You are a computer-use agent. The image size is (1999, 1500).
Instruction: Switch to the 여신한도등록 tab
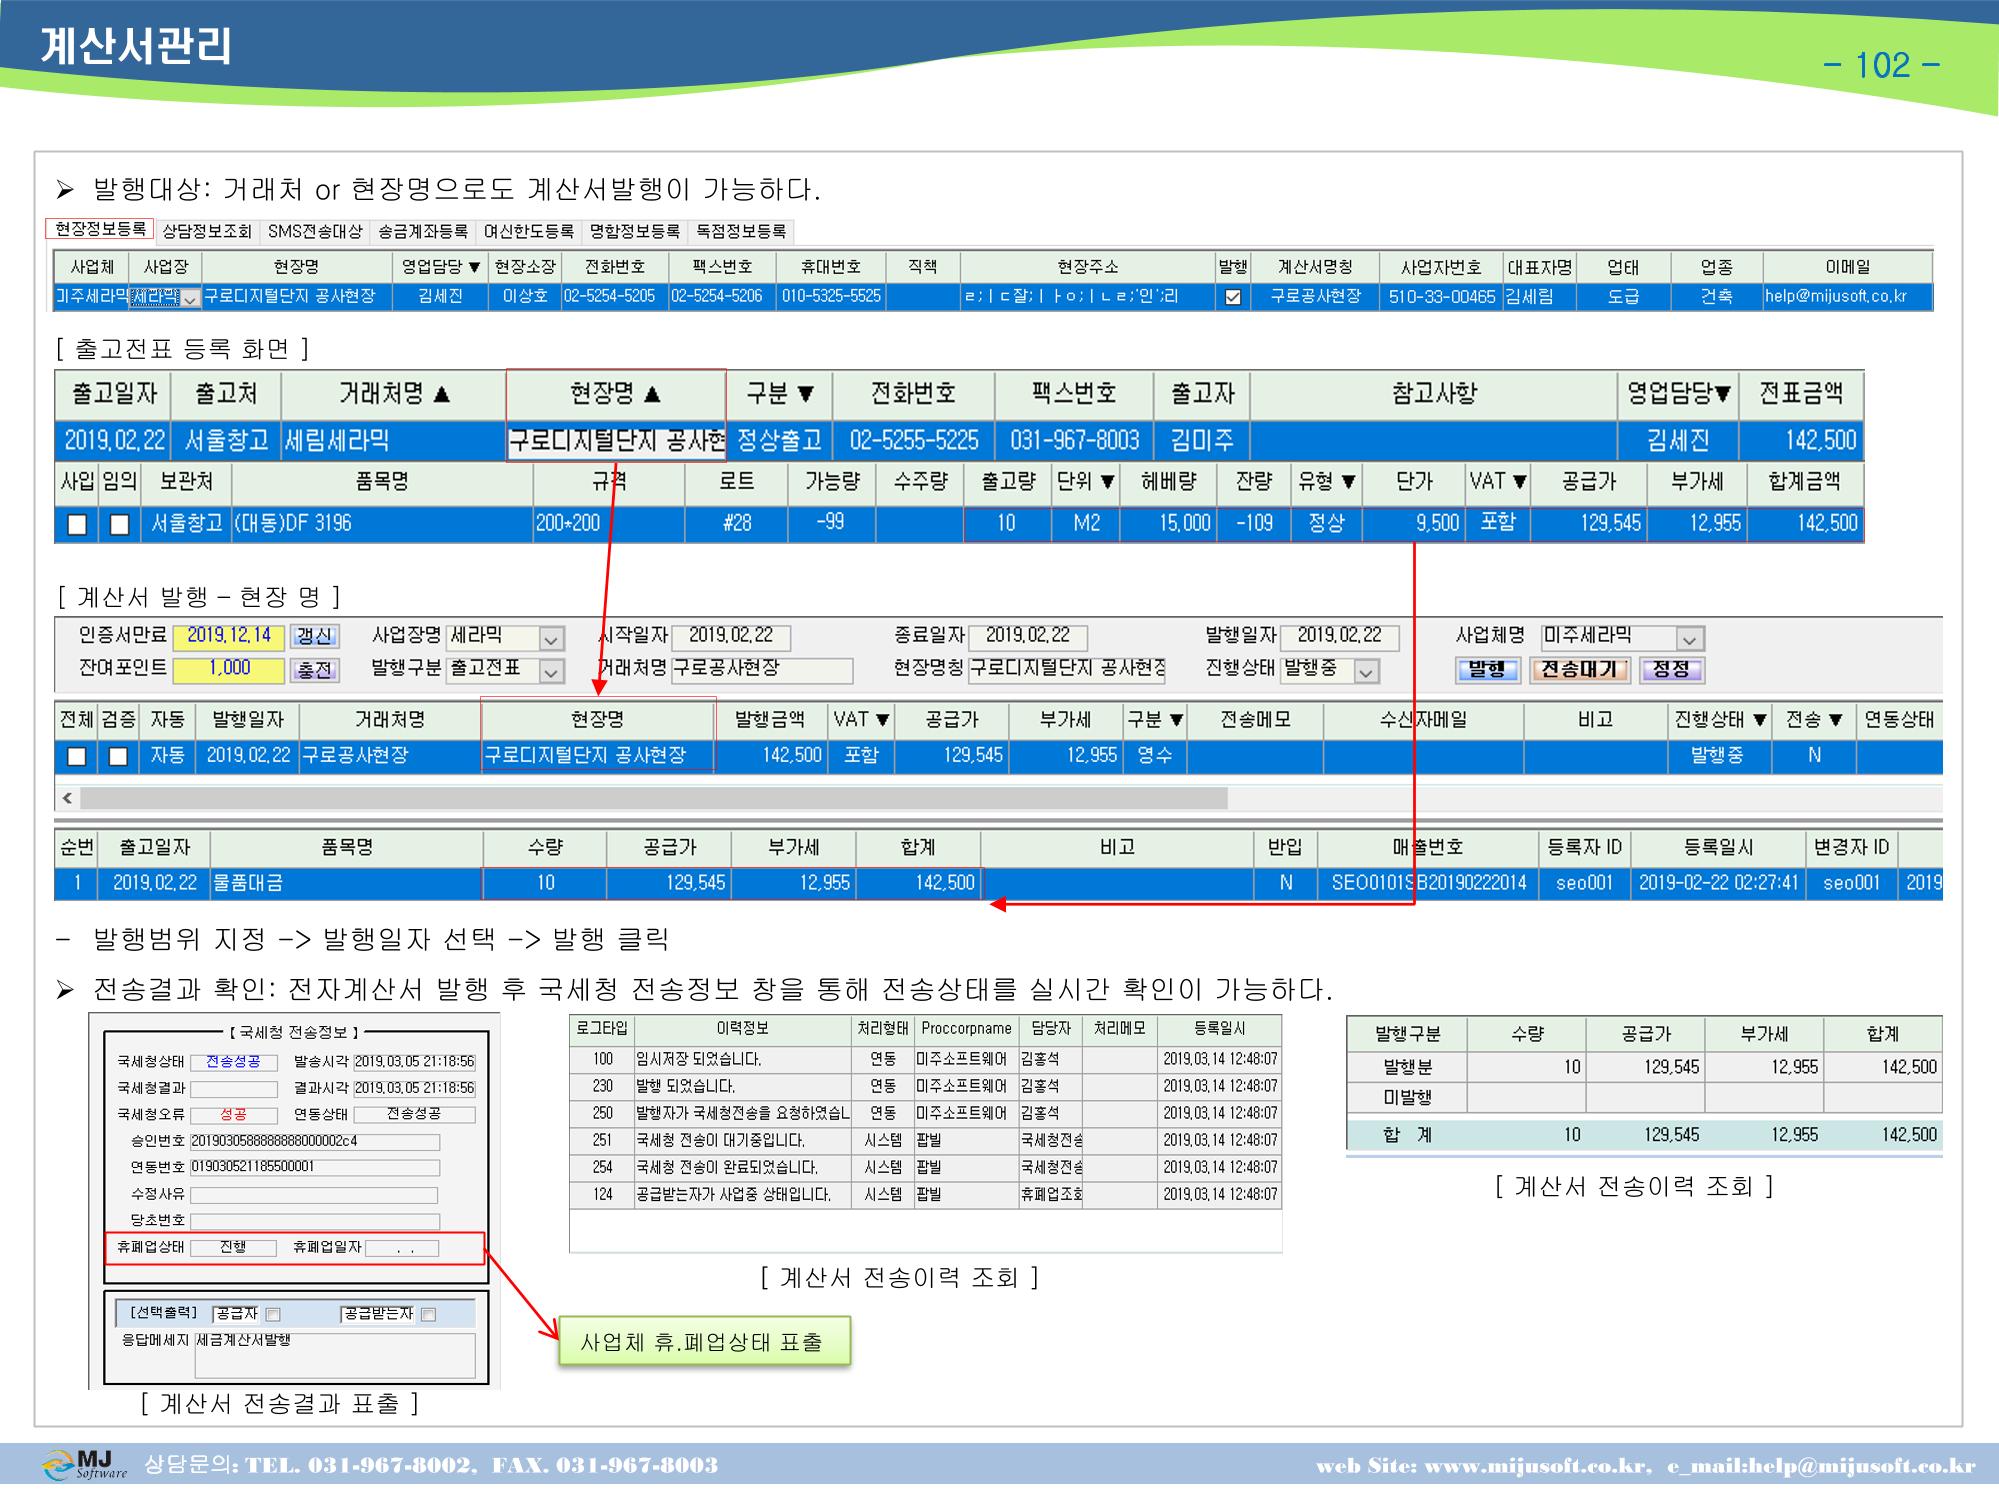(x=529, y=231)
